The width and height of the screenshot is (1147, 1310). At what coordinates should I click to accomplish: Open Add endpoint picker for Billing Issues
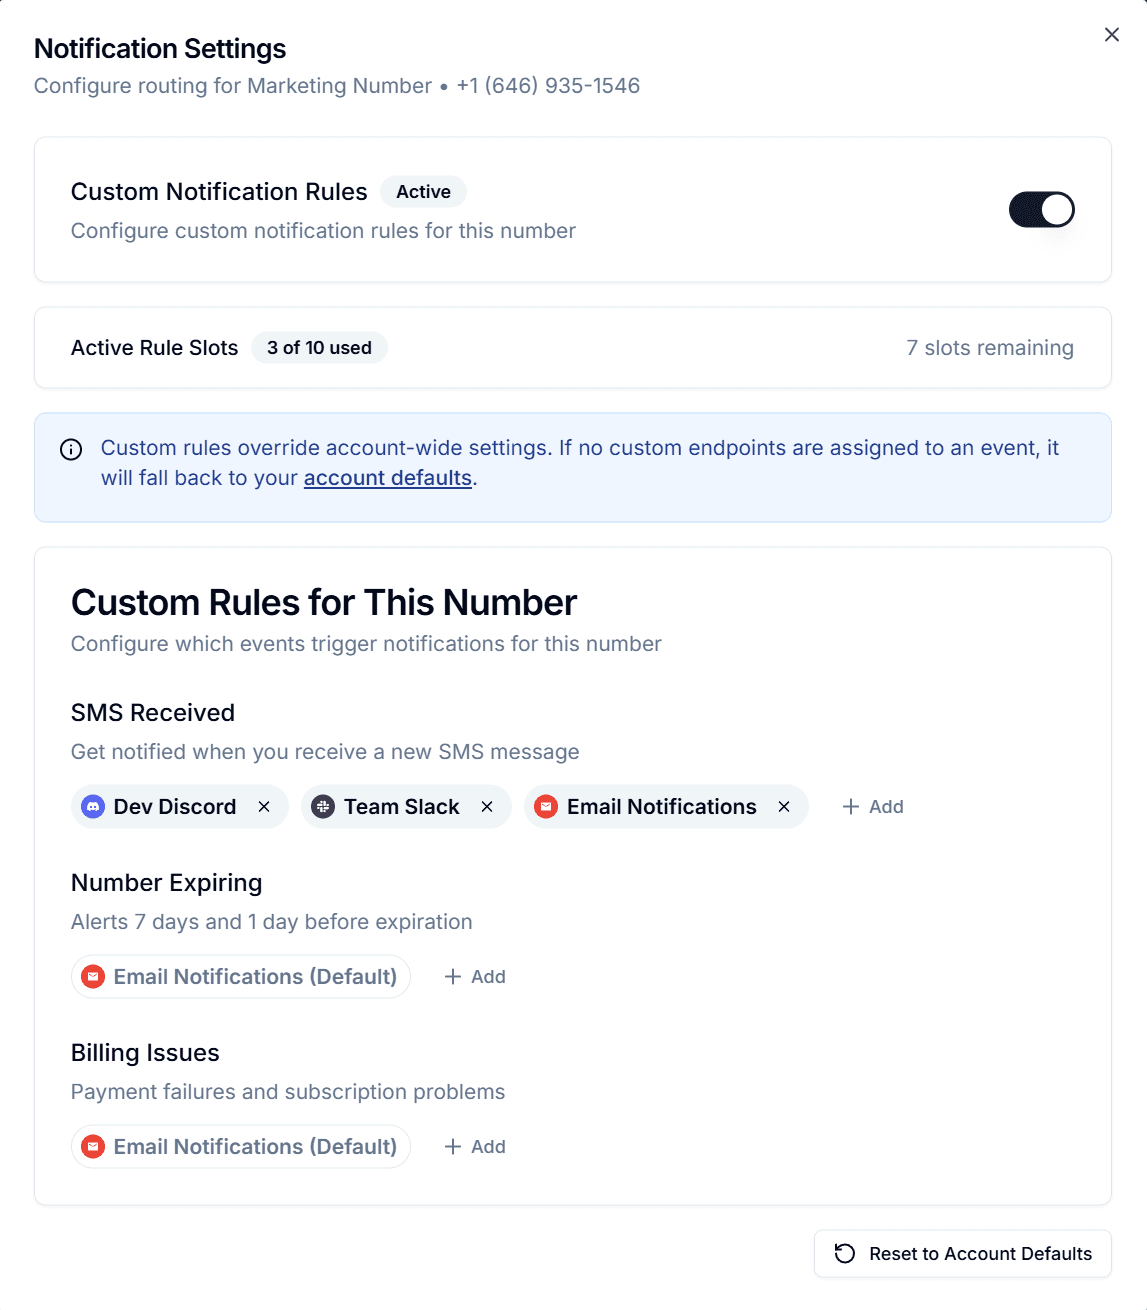tap(475, 1146)
